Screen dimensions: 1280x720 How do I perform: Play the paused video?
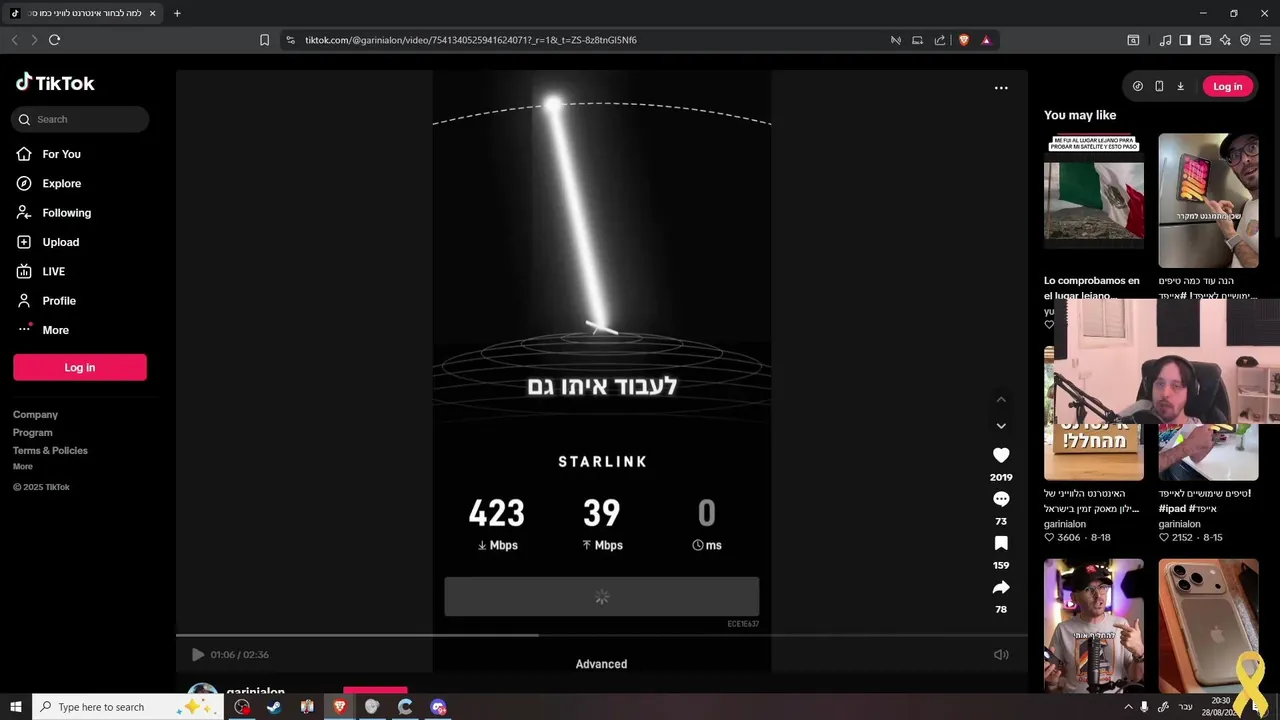click(197, 654)
